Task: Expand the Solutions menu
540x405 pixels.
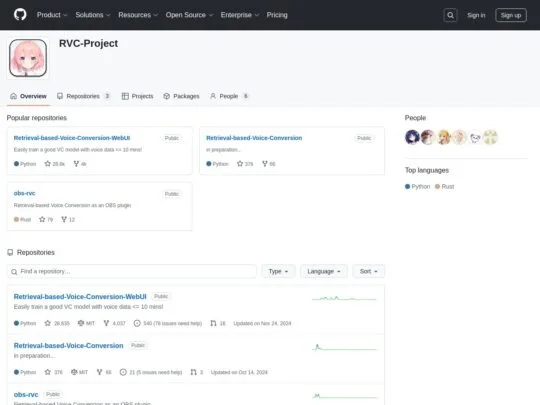Action: coord(93,15)
